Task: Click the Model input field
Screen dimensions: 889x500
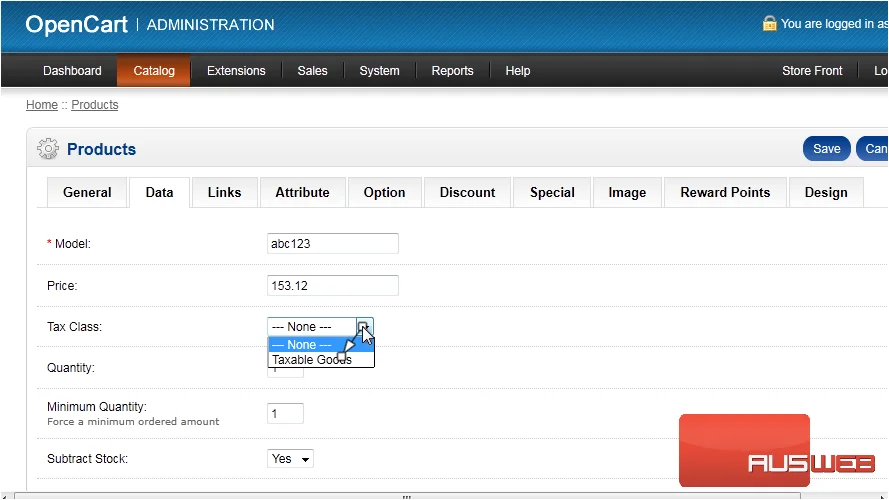Action: coord(333,244)
